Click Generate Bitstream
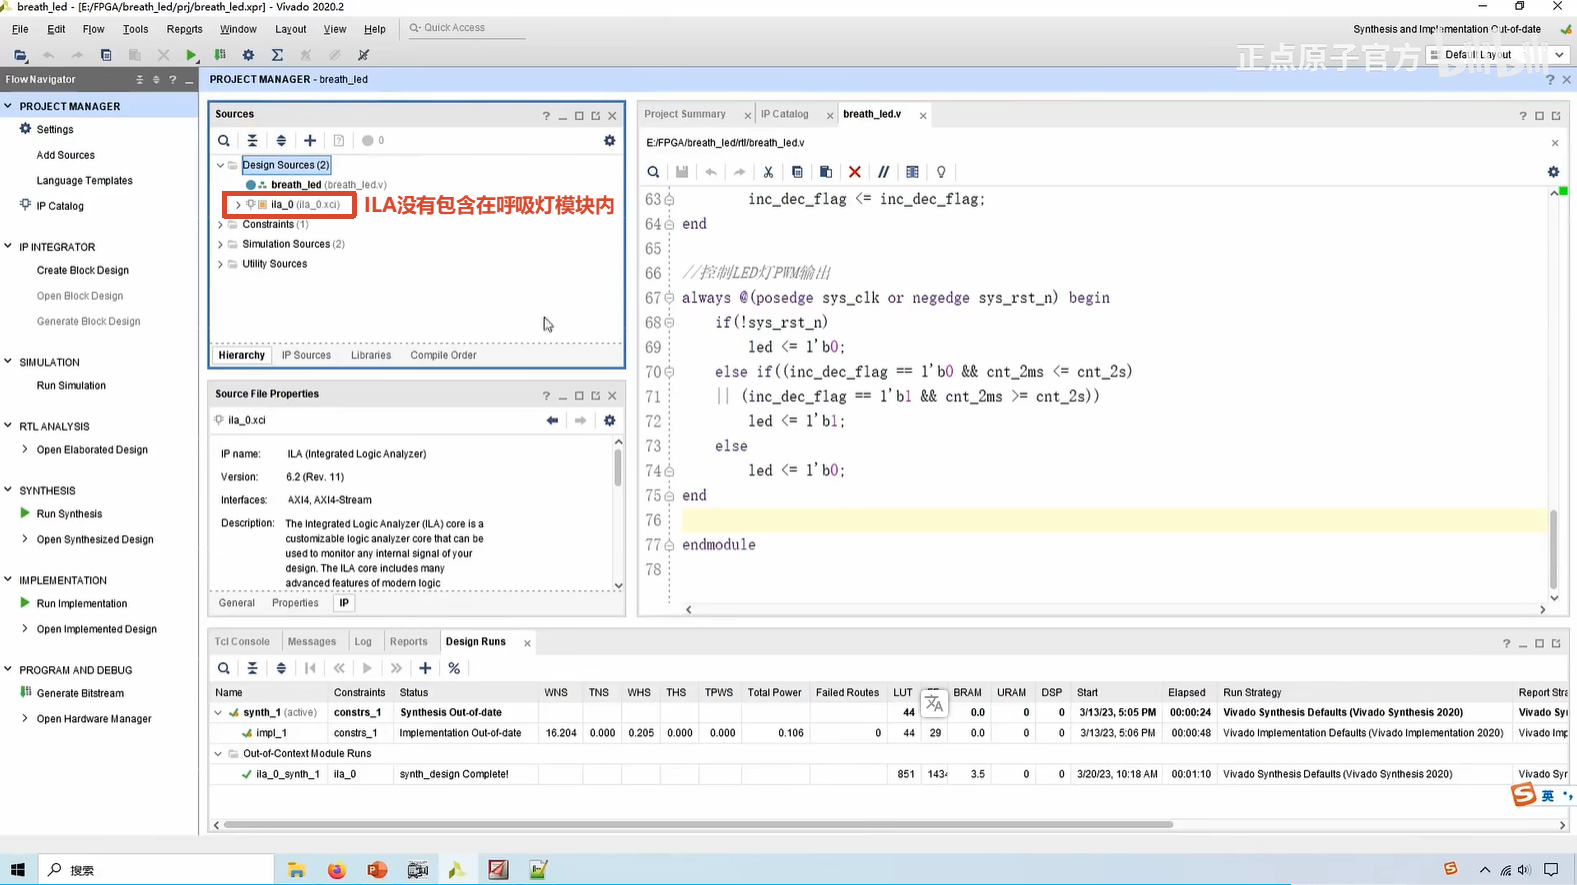This screenshot has height=885, width=1577. click(x=80, y=693)
